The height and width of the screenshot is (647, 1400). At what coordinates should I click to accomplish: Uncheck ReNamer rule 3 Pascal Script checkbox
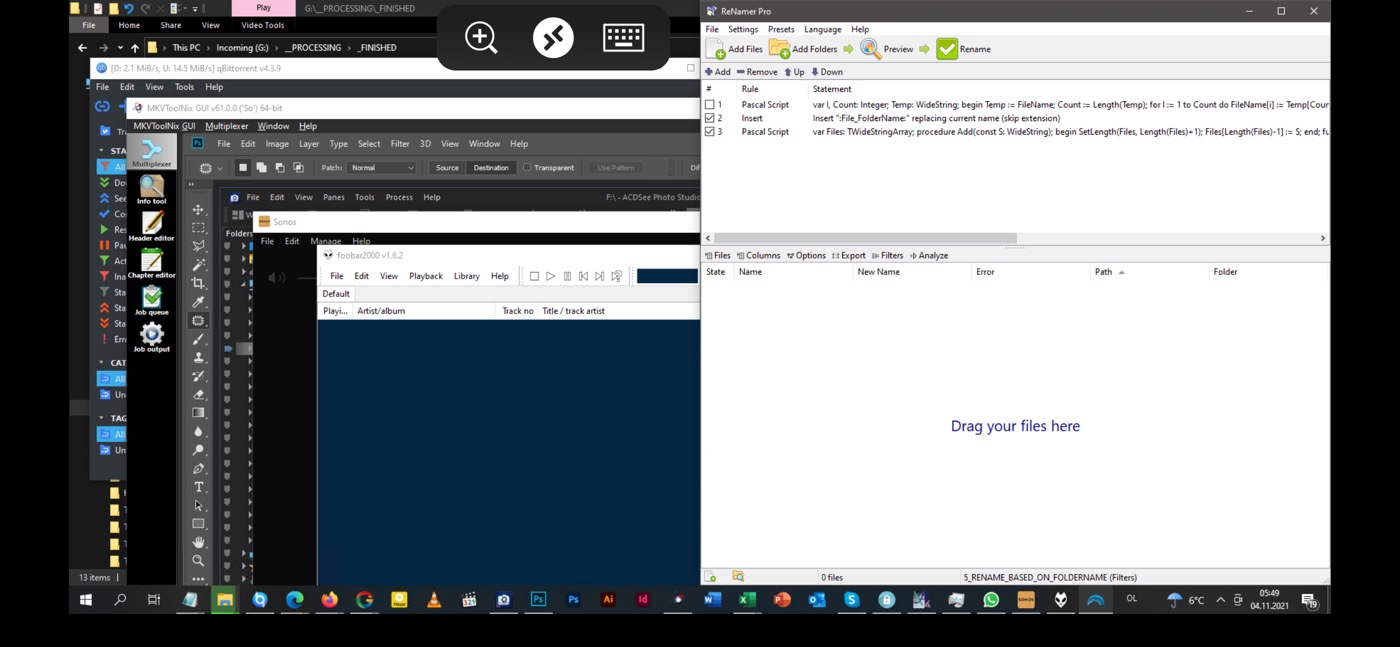point(710,132)
